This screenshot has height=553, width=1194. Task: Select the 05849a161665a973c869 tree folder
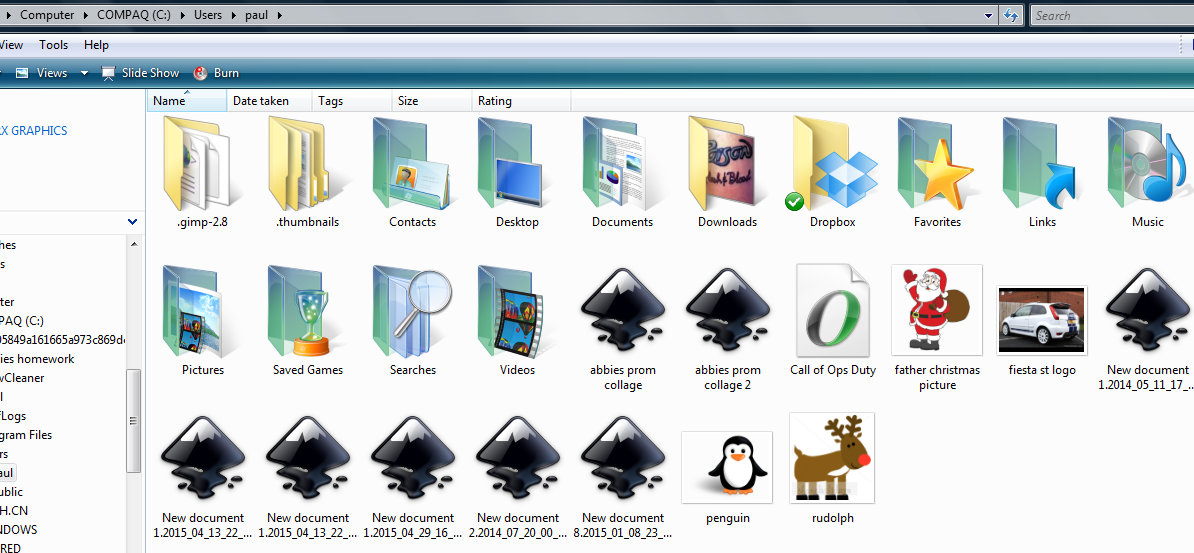click(62, 340)
